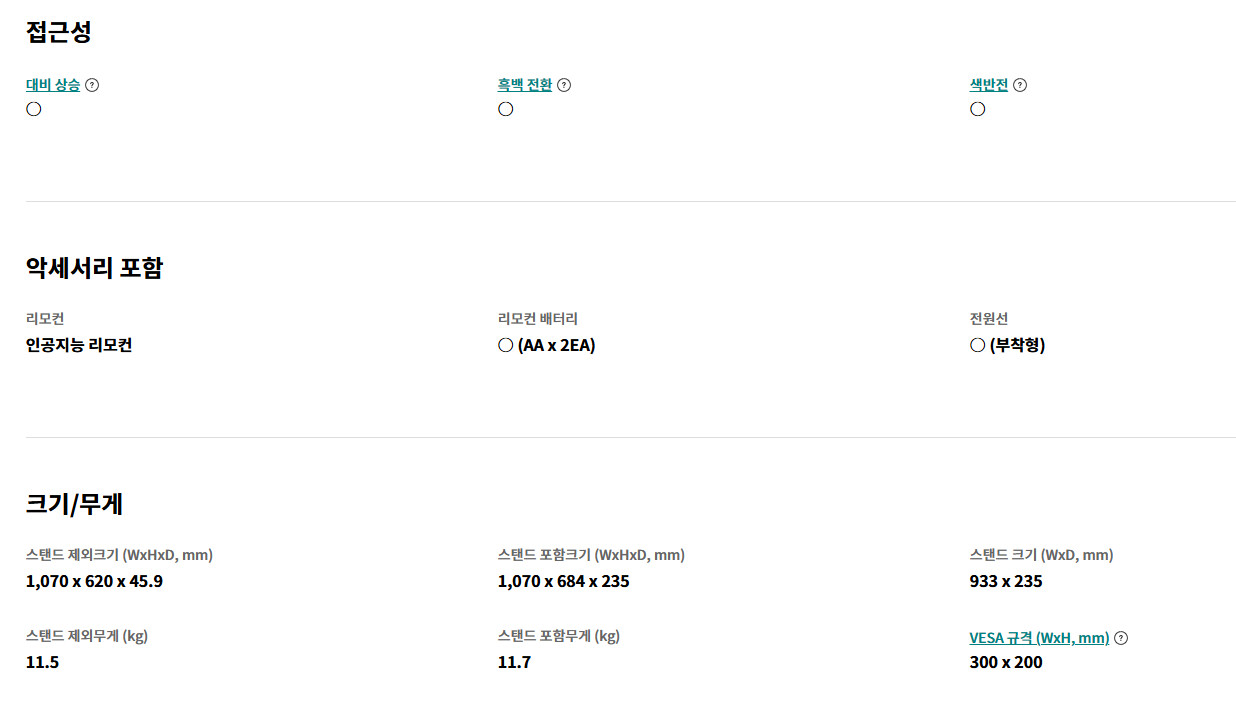Image resolution: width=1236 pixels, height=711 pixels.
Task: Open the help tooltip next to 흑백 전환
Action: click(564, 85)
